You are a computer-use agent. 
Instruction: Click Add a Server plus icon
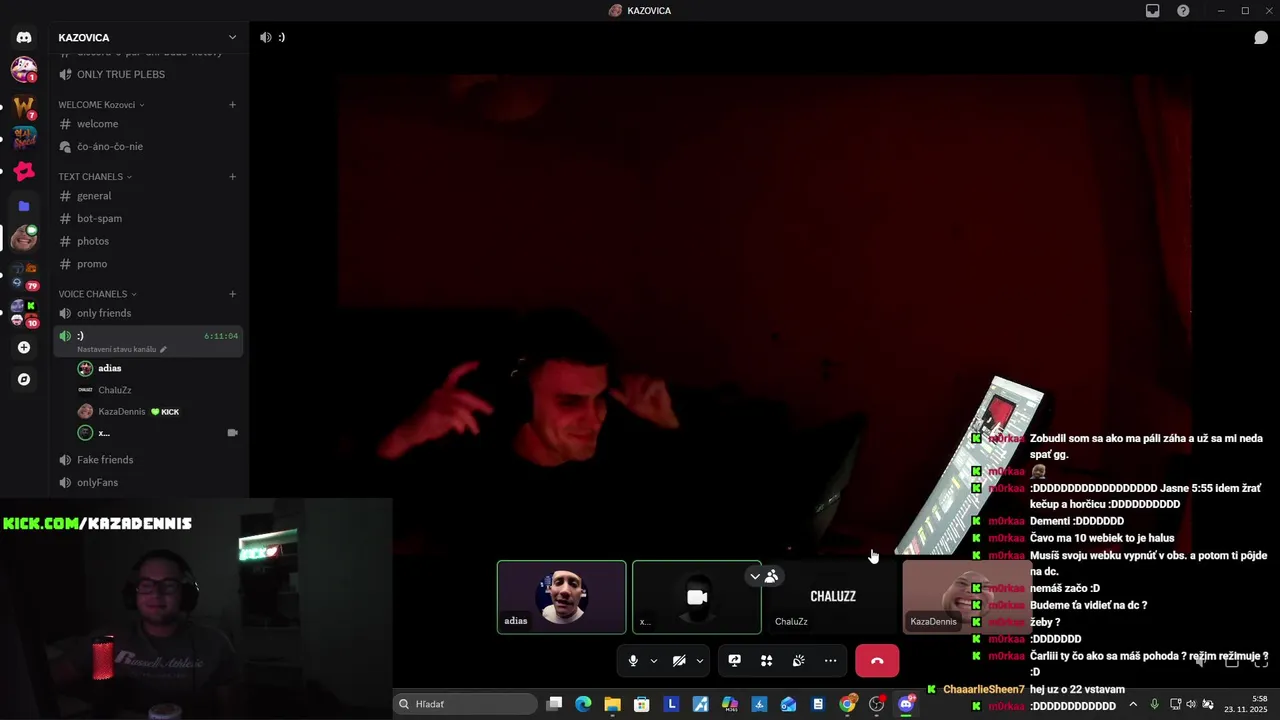click(x=24, y=348)
